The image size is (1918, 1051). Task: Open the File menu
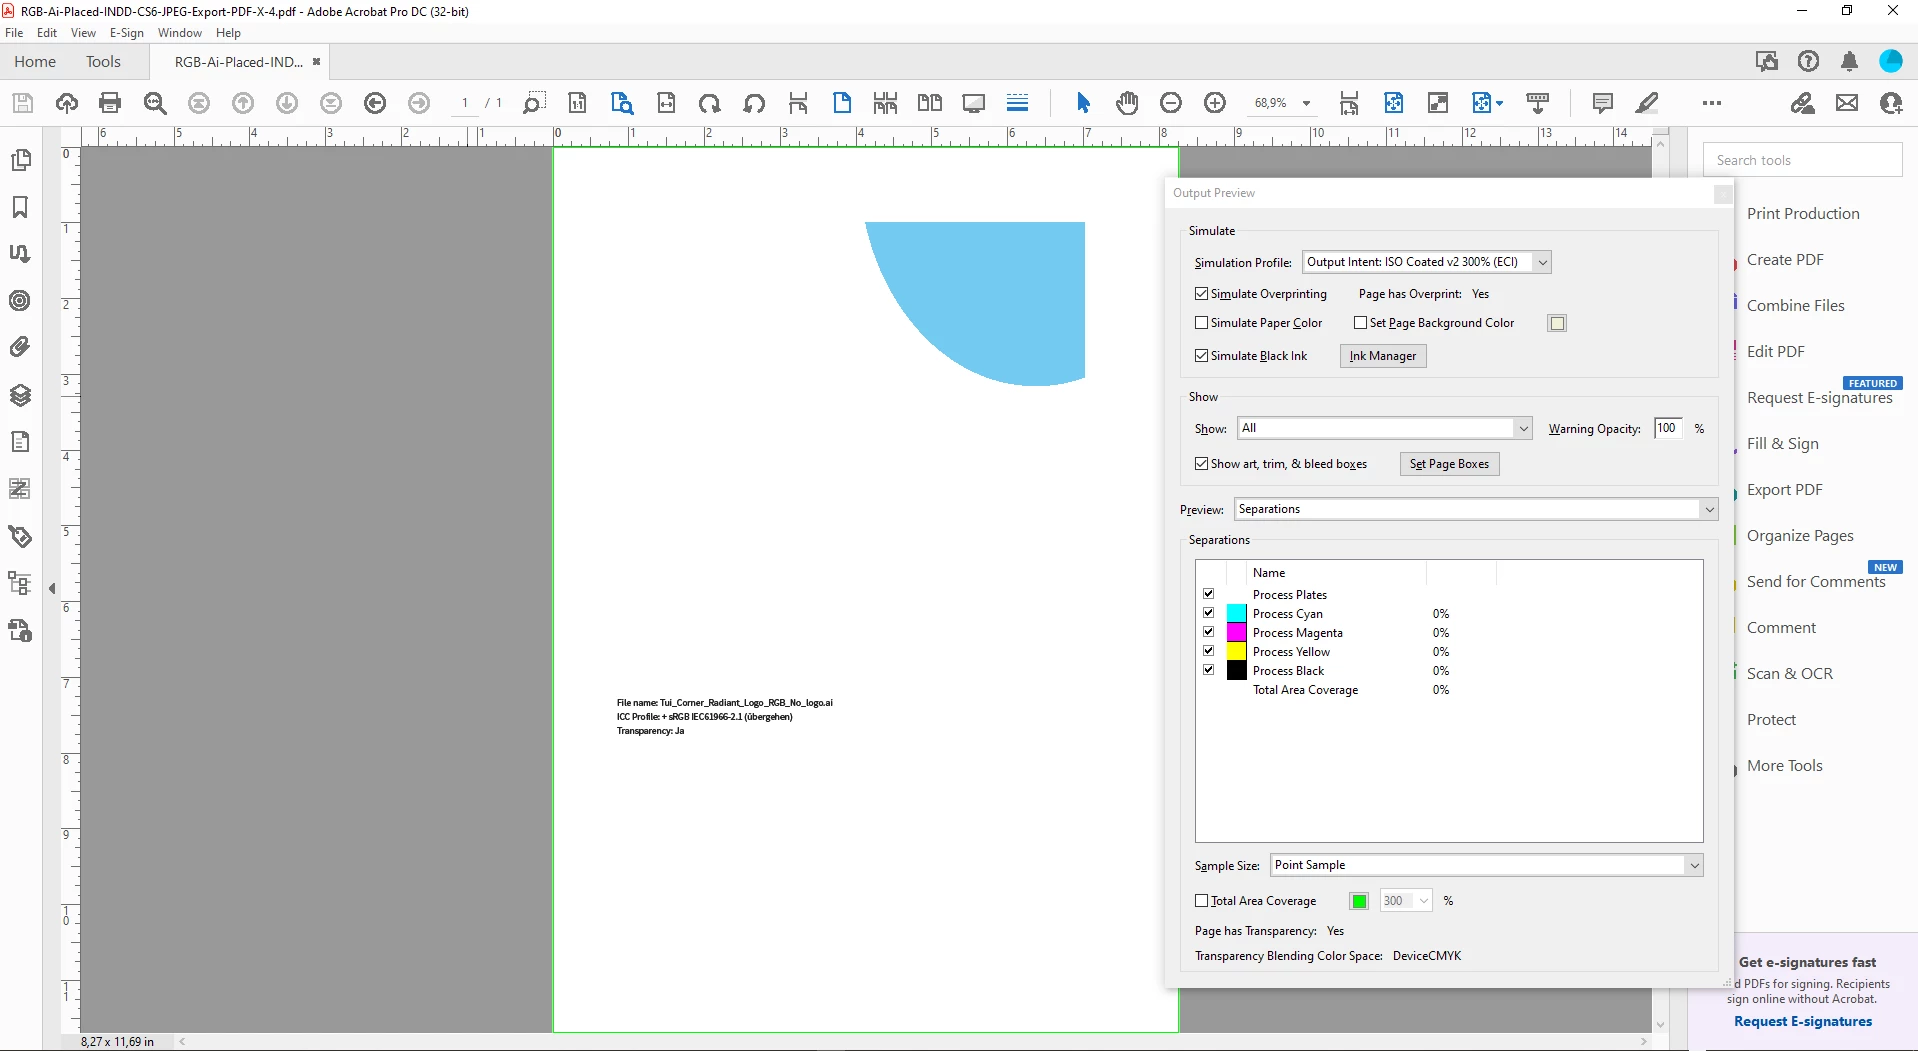tap(14, 33)
